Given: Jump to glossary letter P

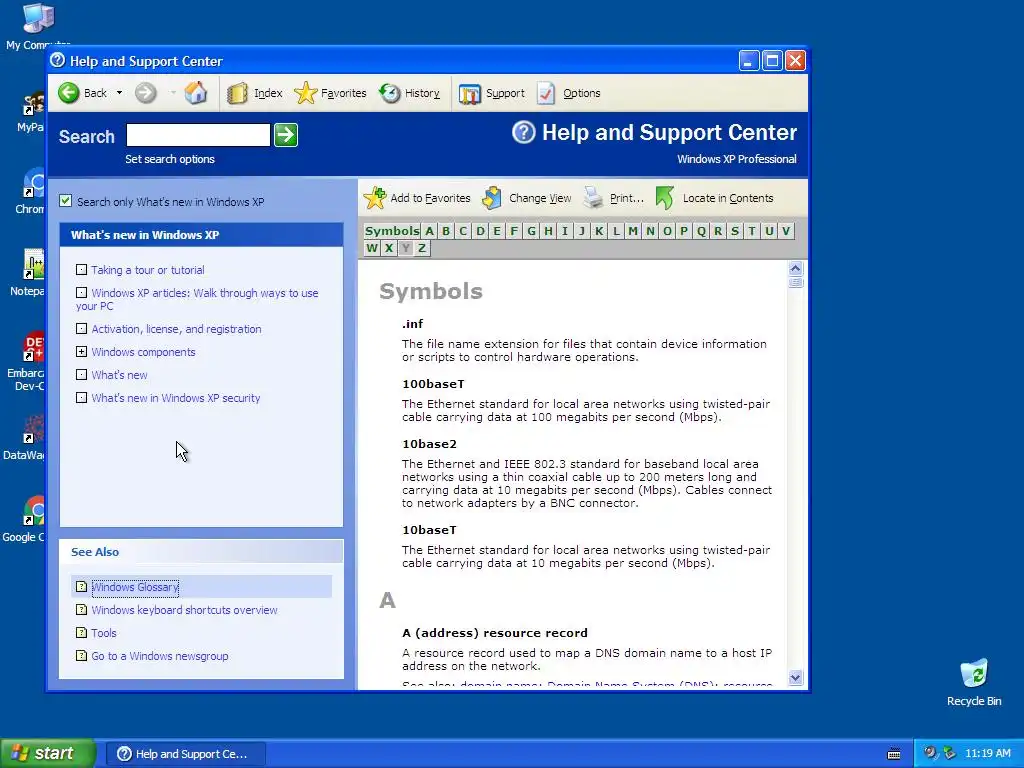Looking at the screenshot, I should 684,231.
